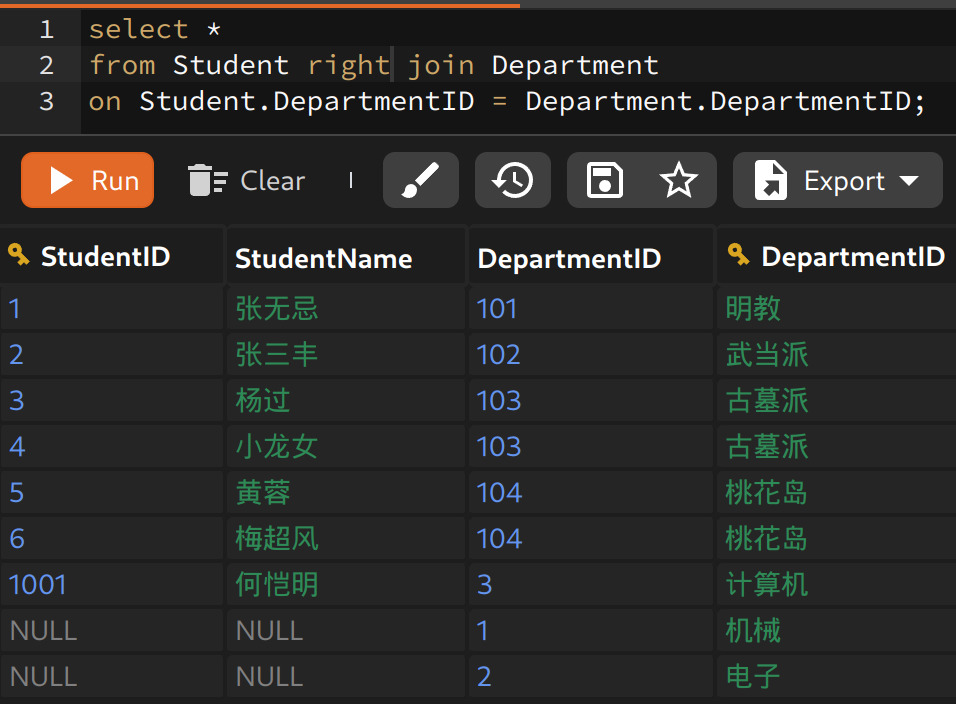Expand the Export dropdown arrow
956x704 pixels.
909,181
